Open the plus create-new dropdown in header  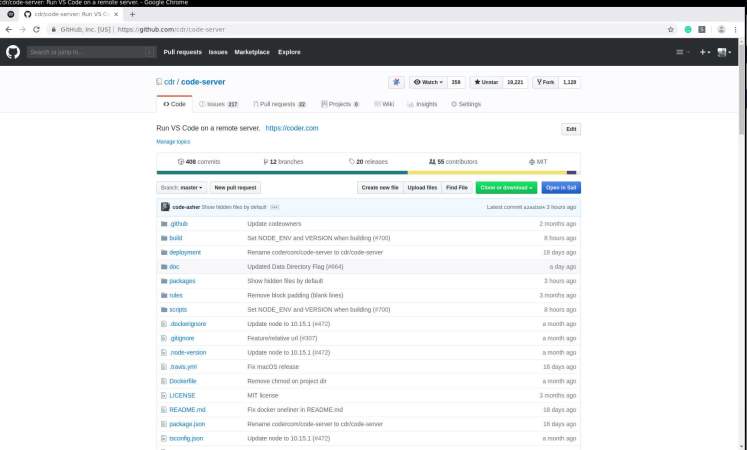(x=705, y=52)
